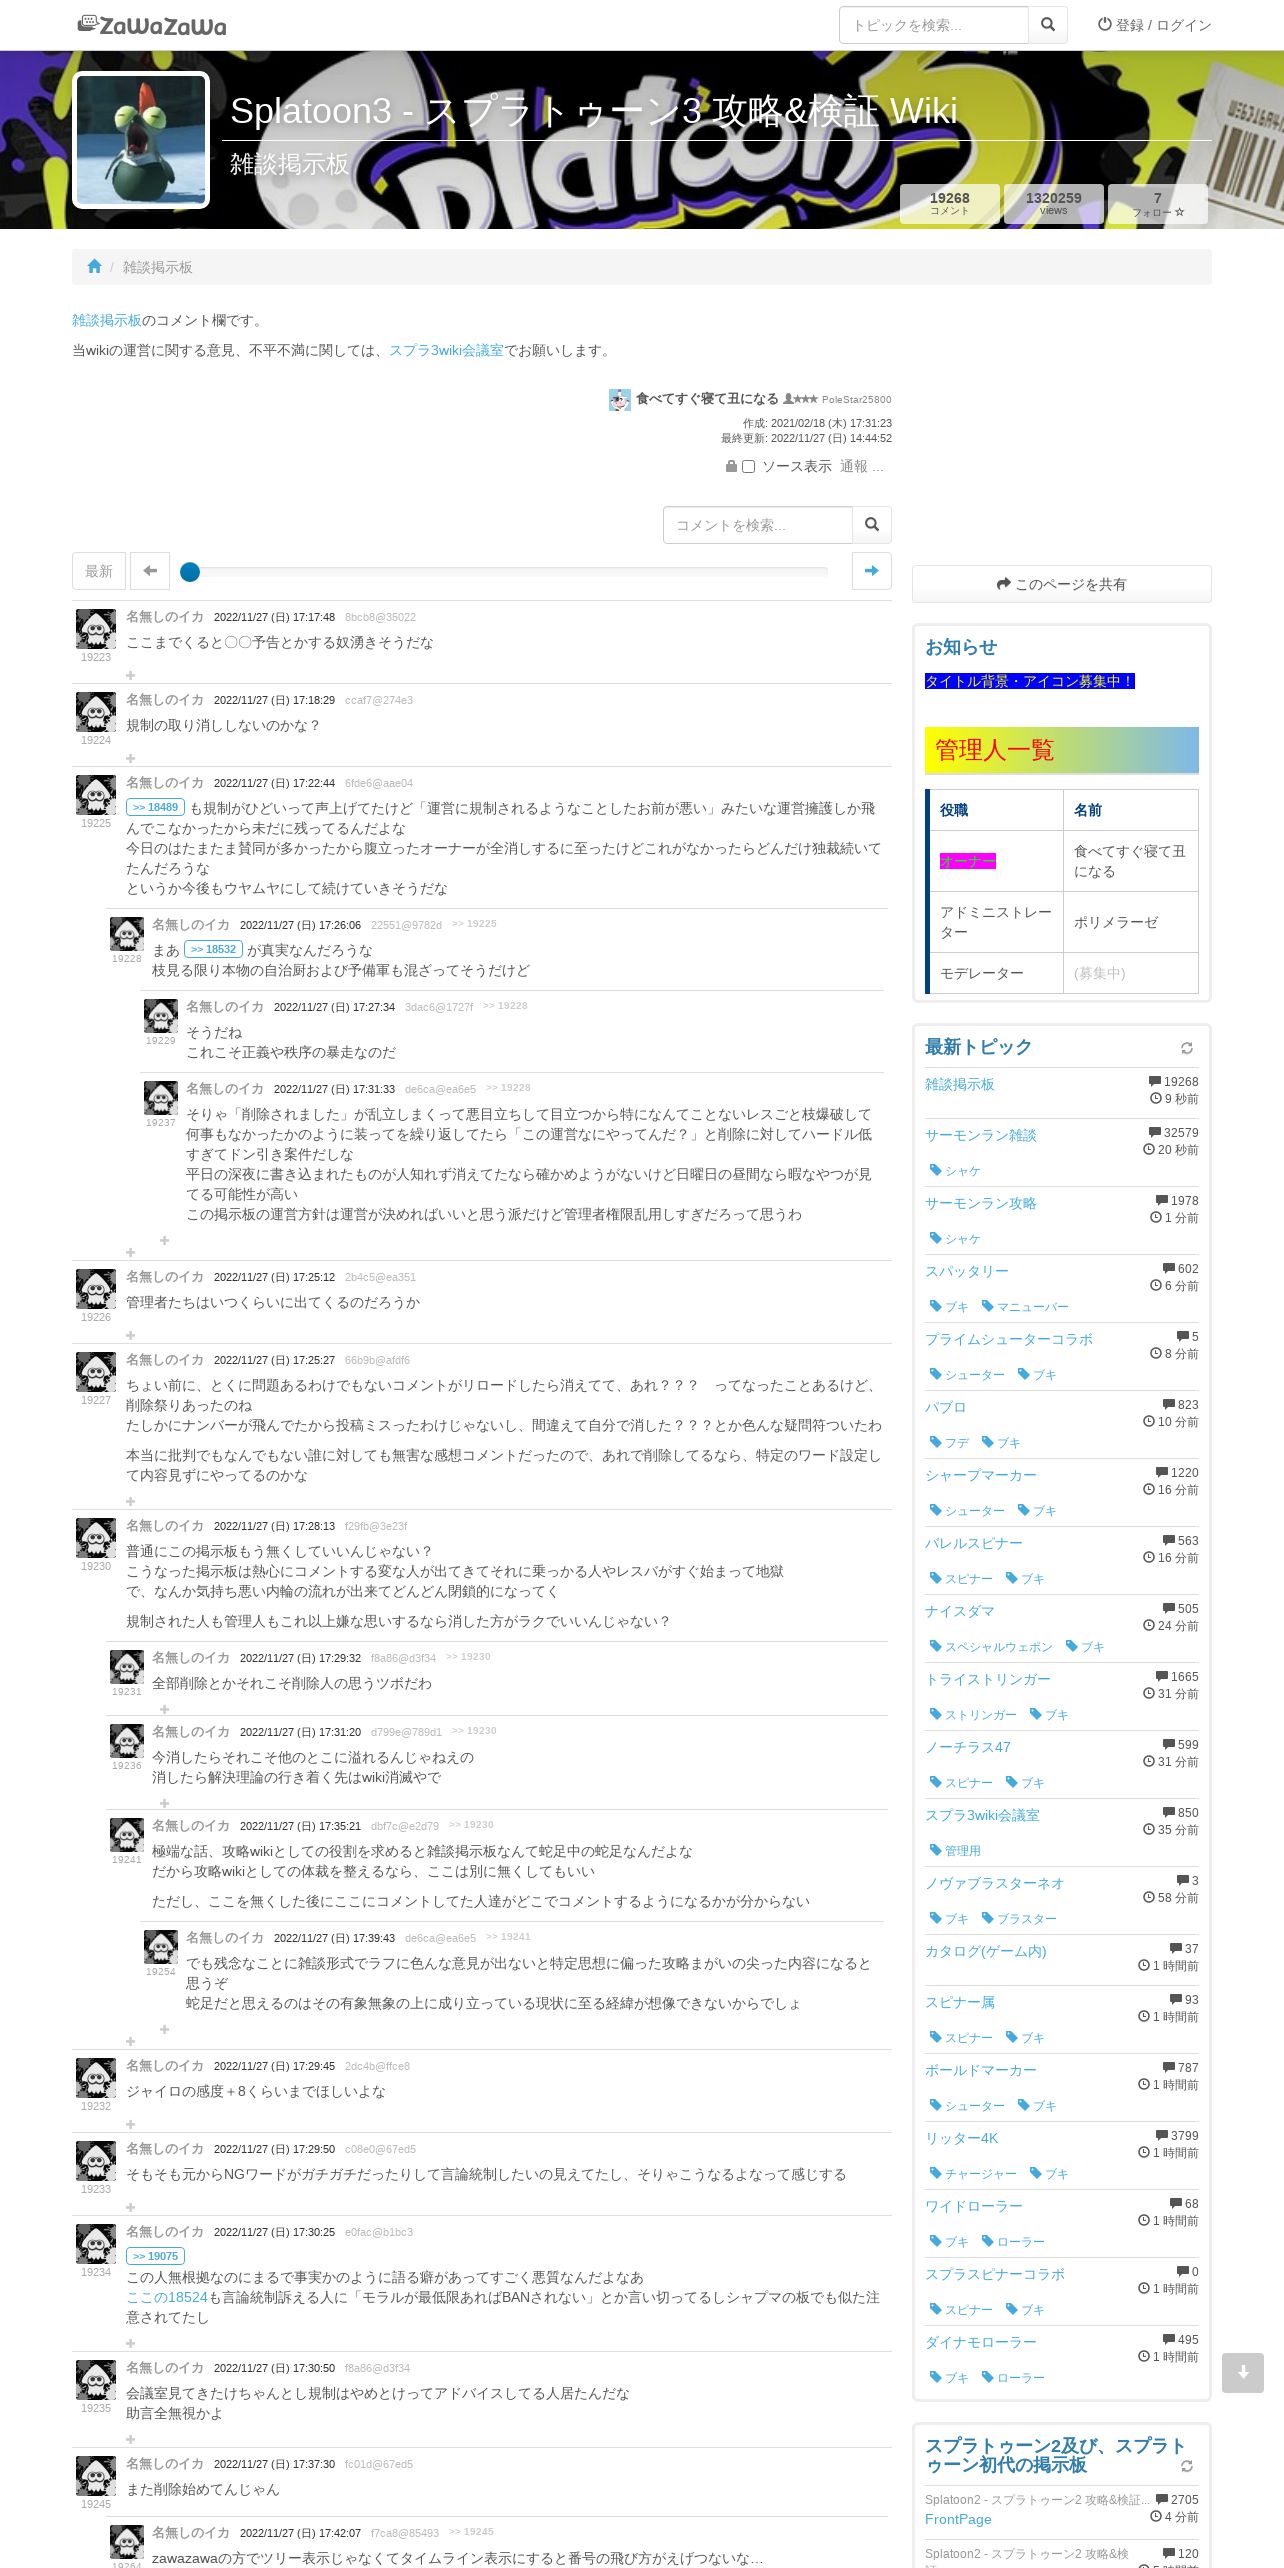The height and width of the screenshot is (2568, 1284).
Task: Click the ローラー tag under ワイドローラー
Action: tap(1013, 2241)
